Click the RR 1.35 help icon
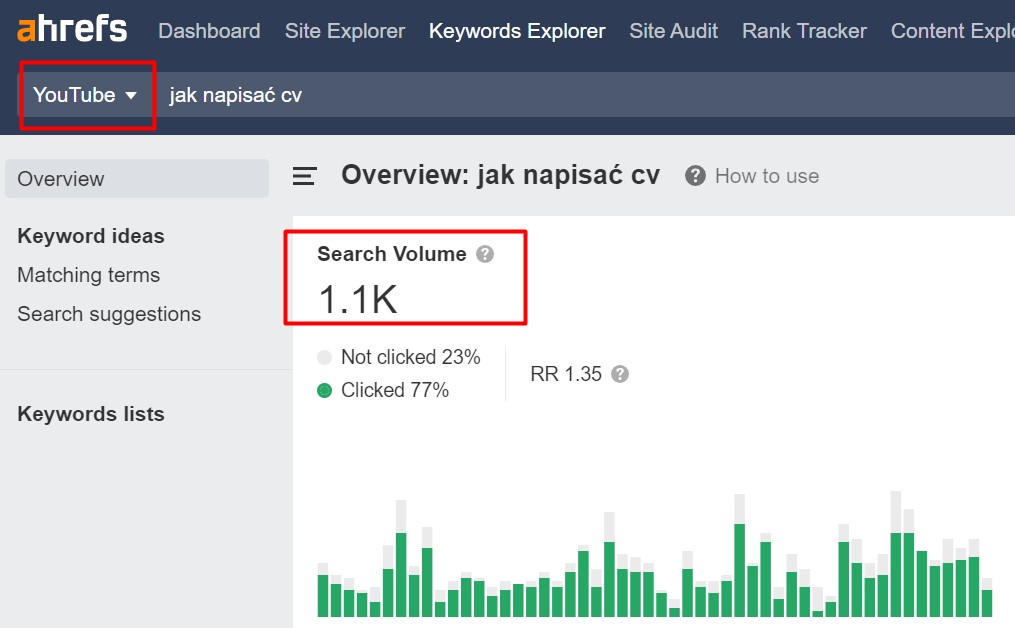 (x=620, y=374)
